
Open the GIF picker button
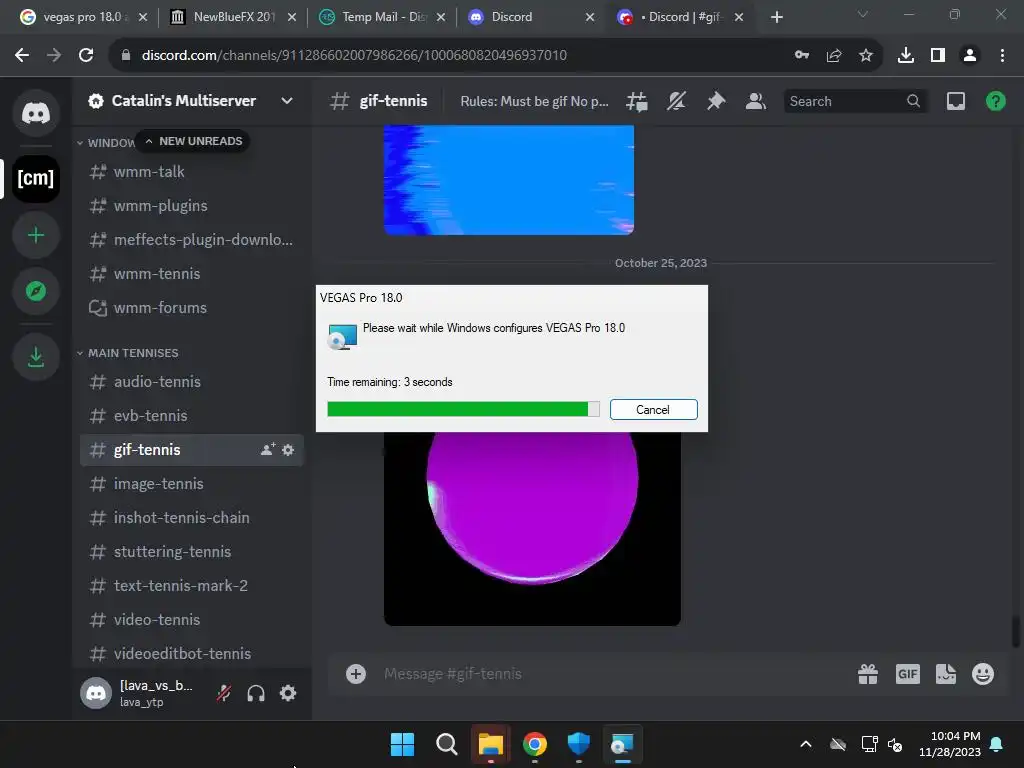(x=908, y=674)
